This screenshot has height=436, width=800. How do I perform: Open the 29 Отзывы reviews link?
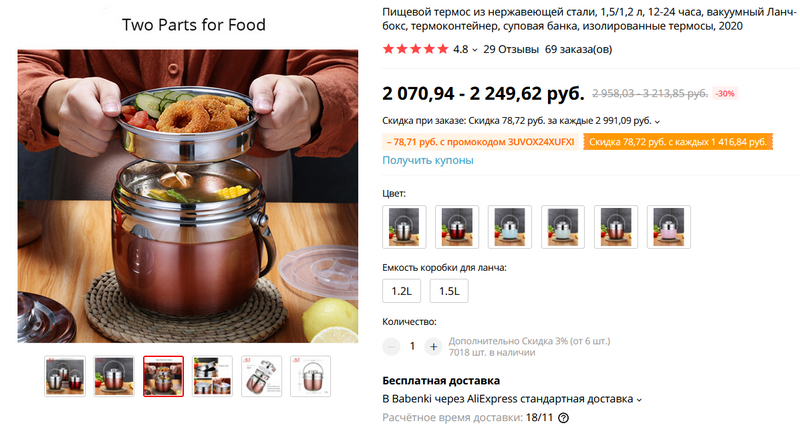[x=509, y=48]
